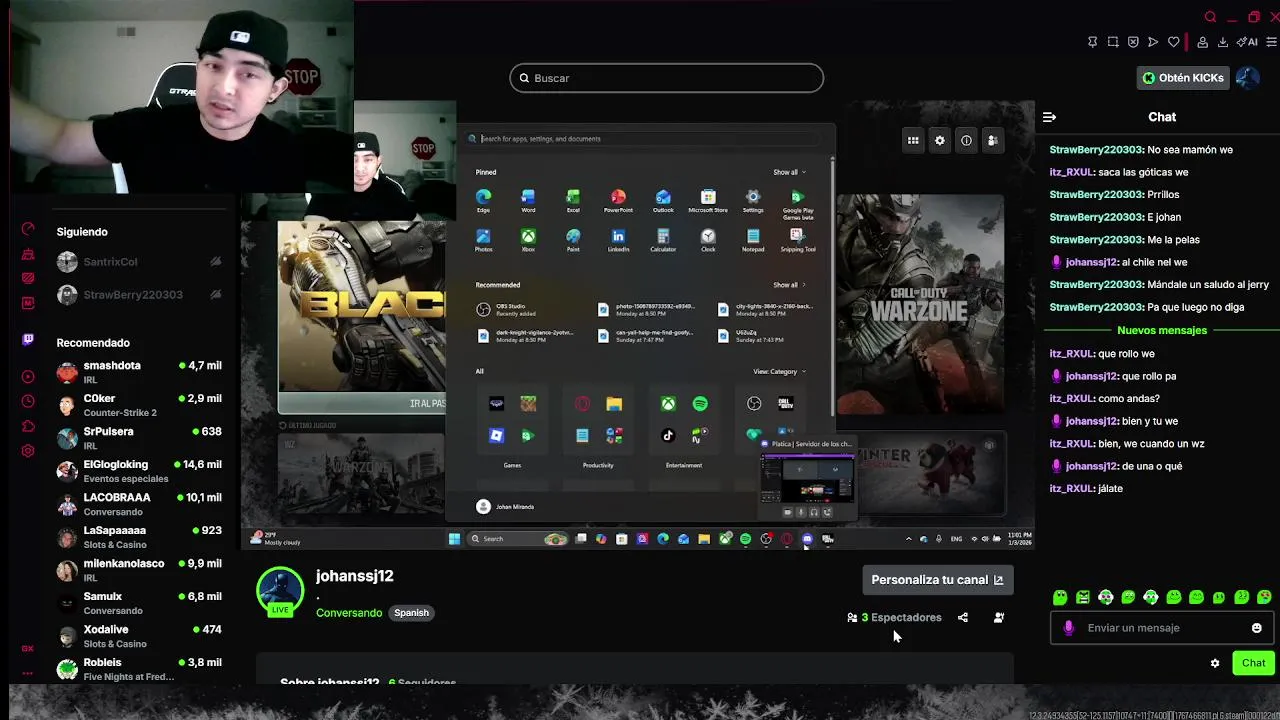Open followed channel StrawBerry220303
The height and width of the screenshot is (720, 1280).
tap(138, 295)
